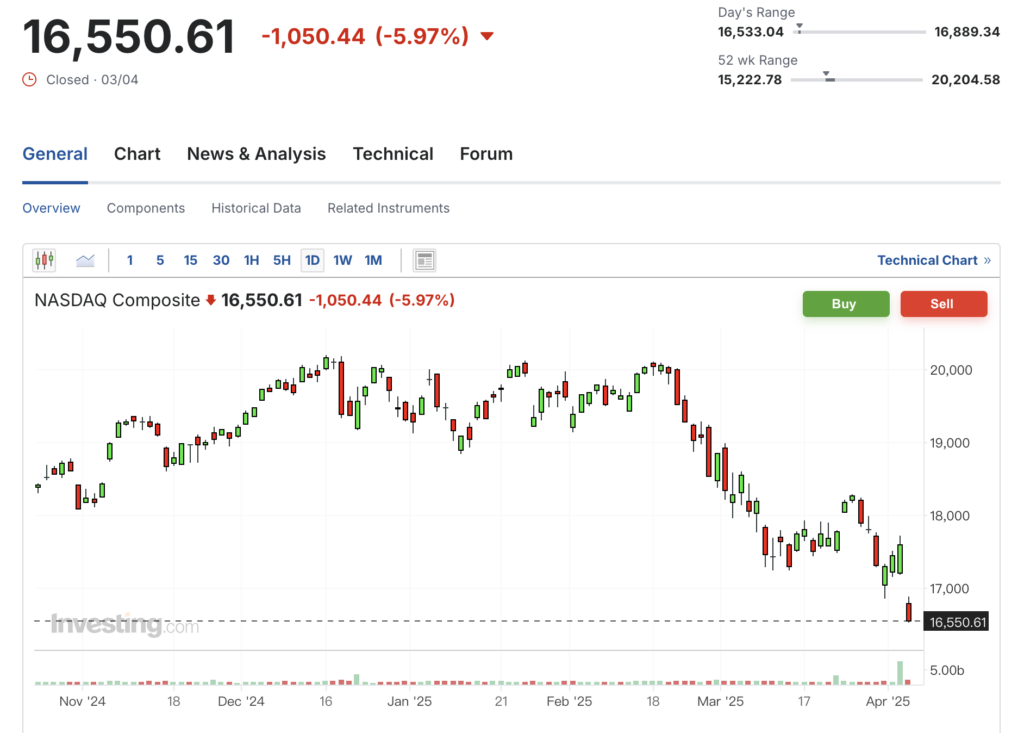Select the 15 minute interval
Image resolution: width=1024 pixels, height=733 pixels.
[190, 261]
